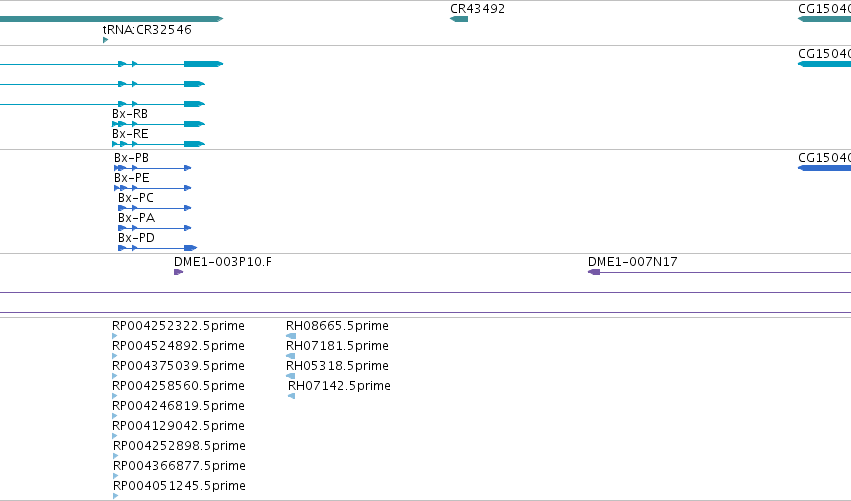Select the RP004129042.5prime label
This screenshot has height=501, width=851.
[x=178, y=426]
